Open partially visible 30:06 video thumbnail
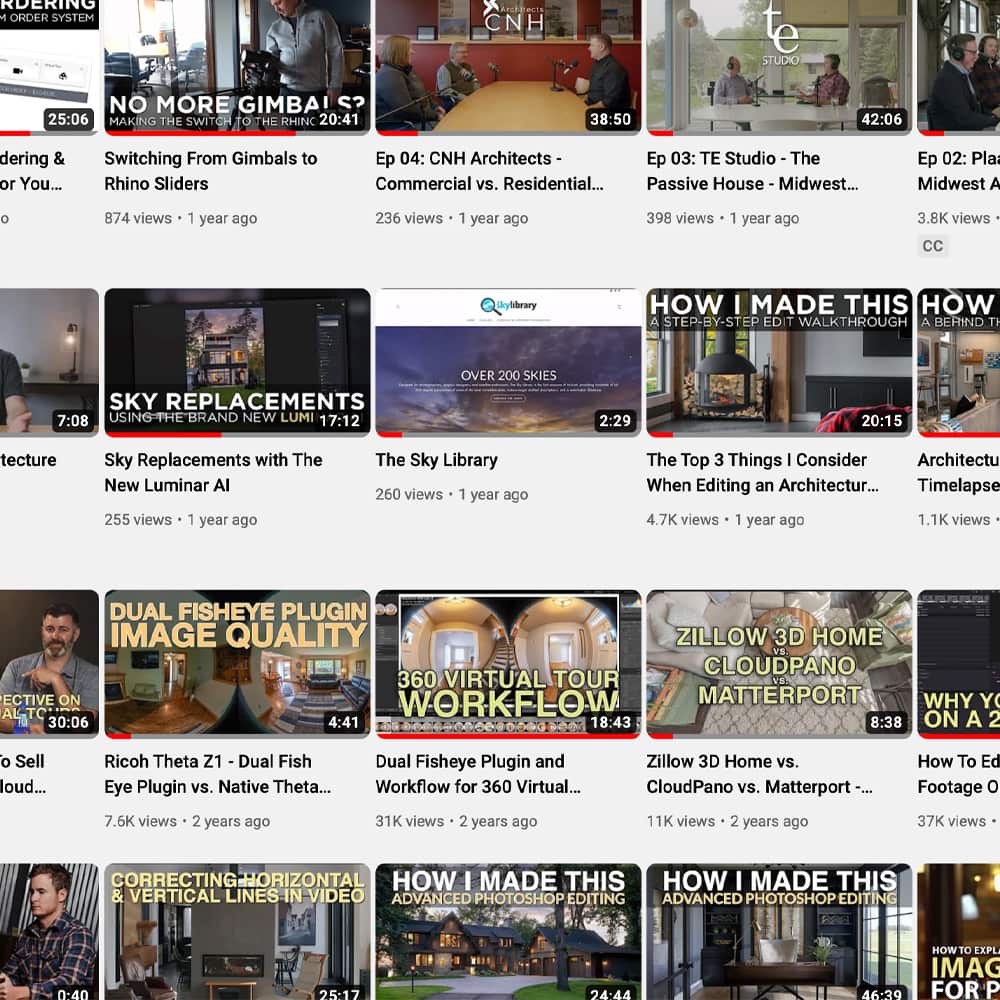 [x=49, y=664]
